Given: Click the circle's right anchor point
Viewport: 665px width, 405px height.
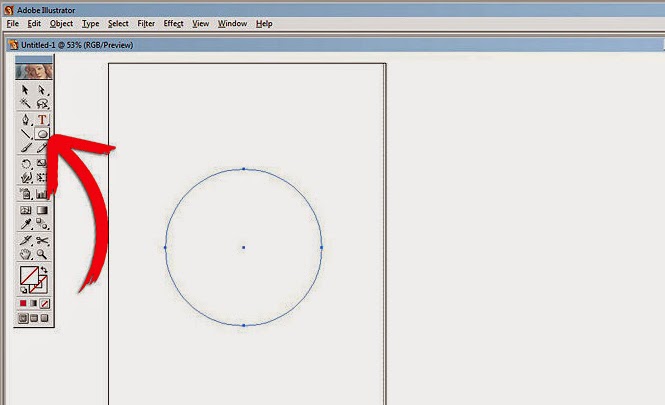Looking at the screenshot, I should coord(321,247).
